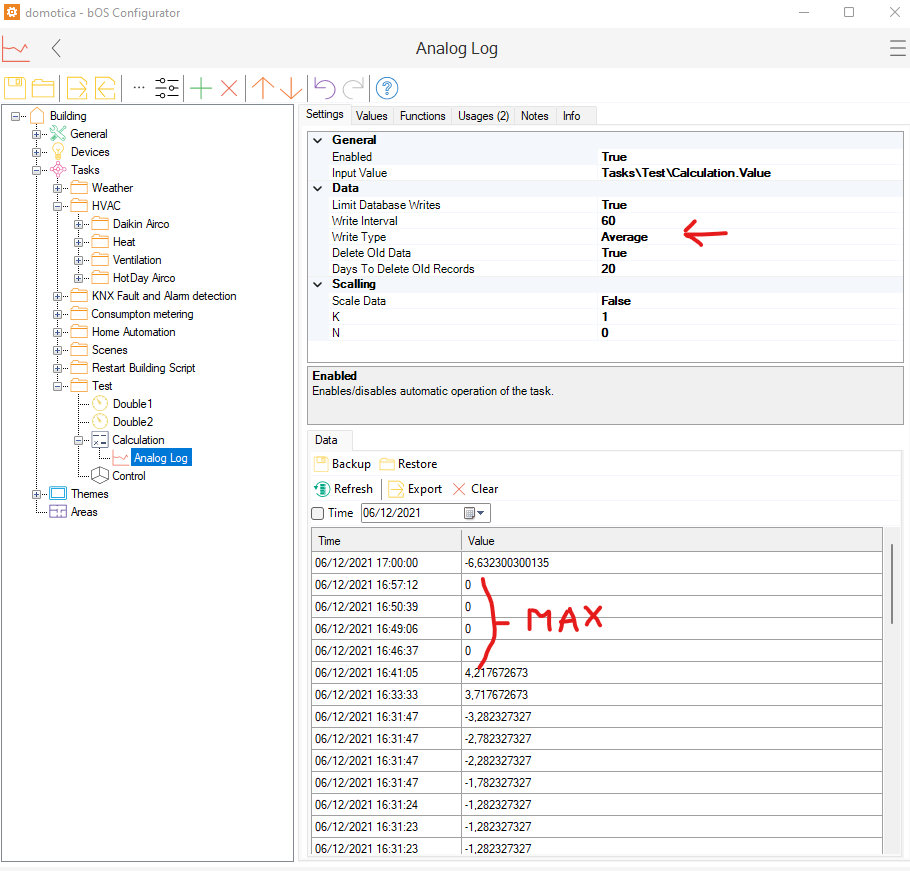Enable the Time filter checkbox
The width and height of the screenshot is (910, 871).
coord(318,513)
